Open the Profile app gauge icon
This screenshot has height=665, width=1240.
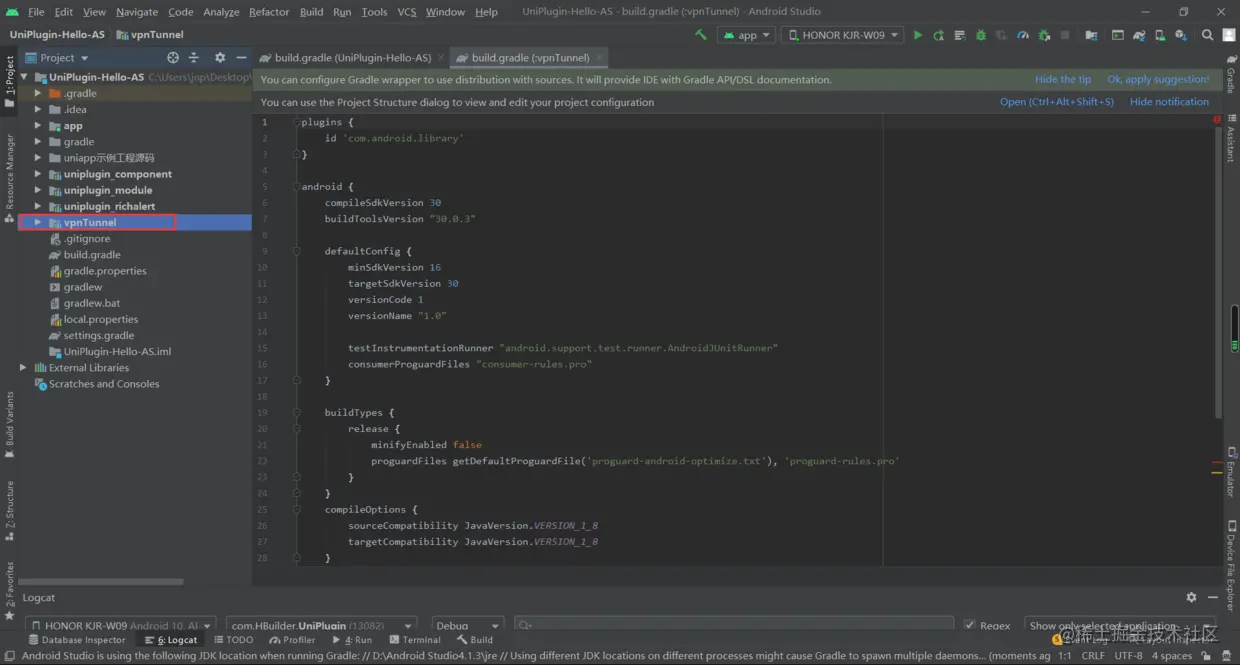pyautogui.click(x=1023, y=35)
